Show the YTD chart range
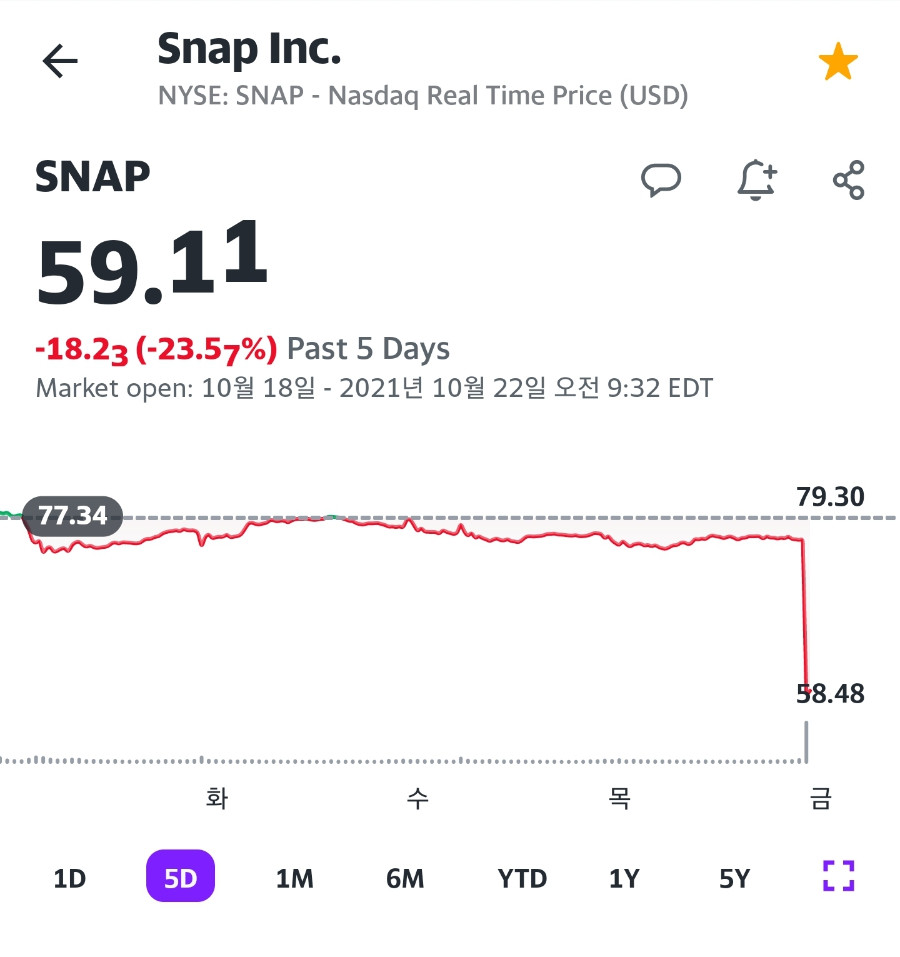 point(522,878)
